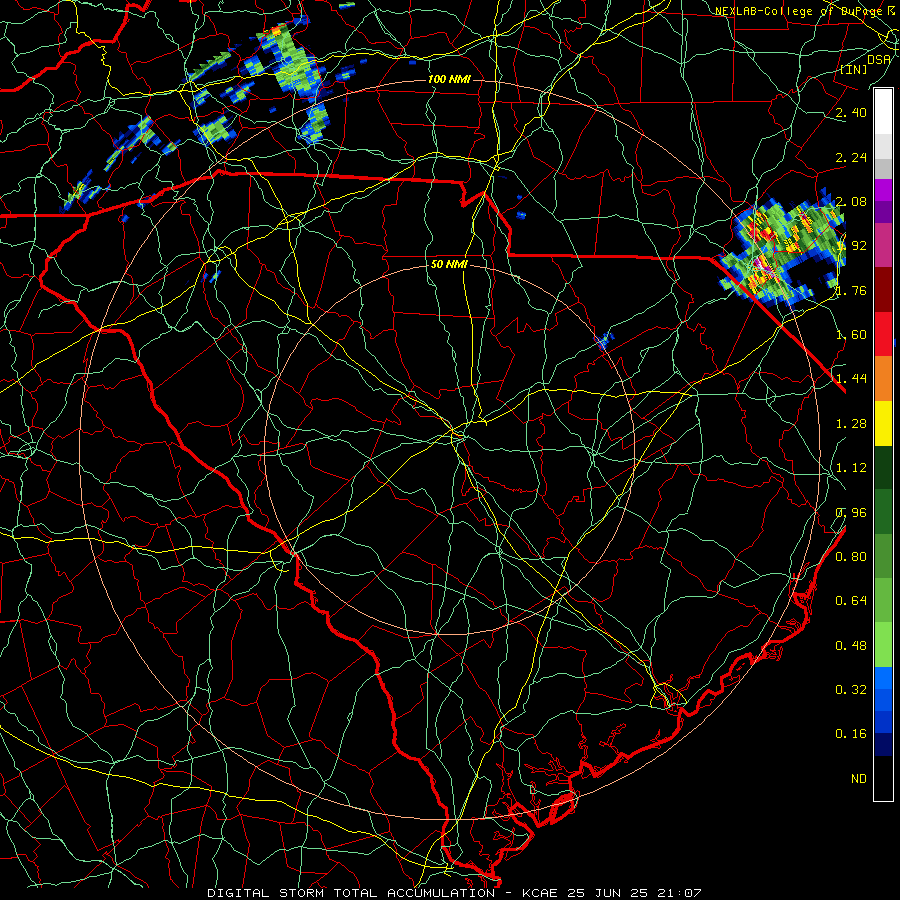Select the DSA product label

coord(879,60)
